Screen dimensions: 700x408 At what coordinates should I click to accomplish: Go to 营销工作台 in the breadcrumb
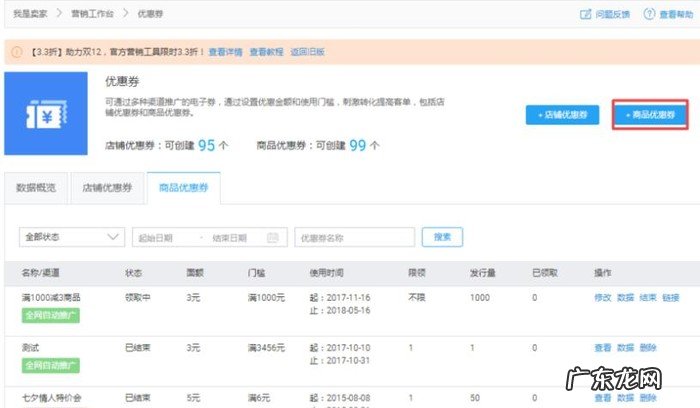[92, 14]
